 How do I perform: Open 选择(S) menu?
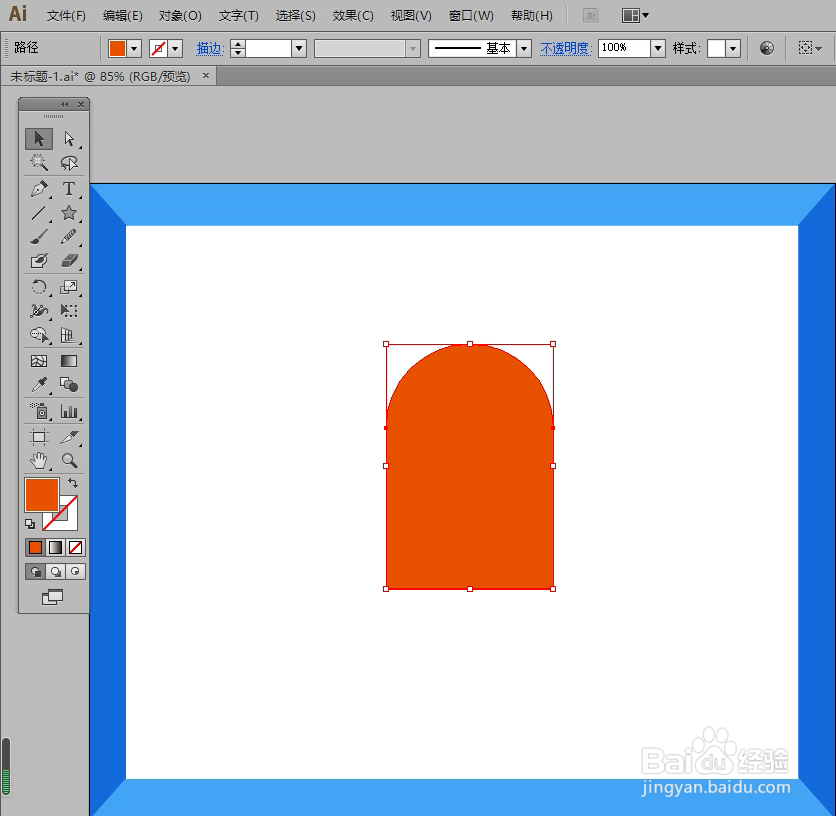pyautogui.click(x=295, y=16)
